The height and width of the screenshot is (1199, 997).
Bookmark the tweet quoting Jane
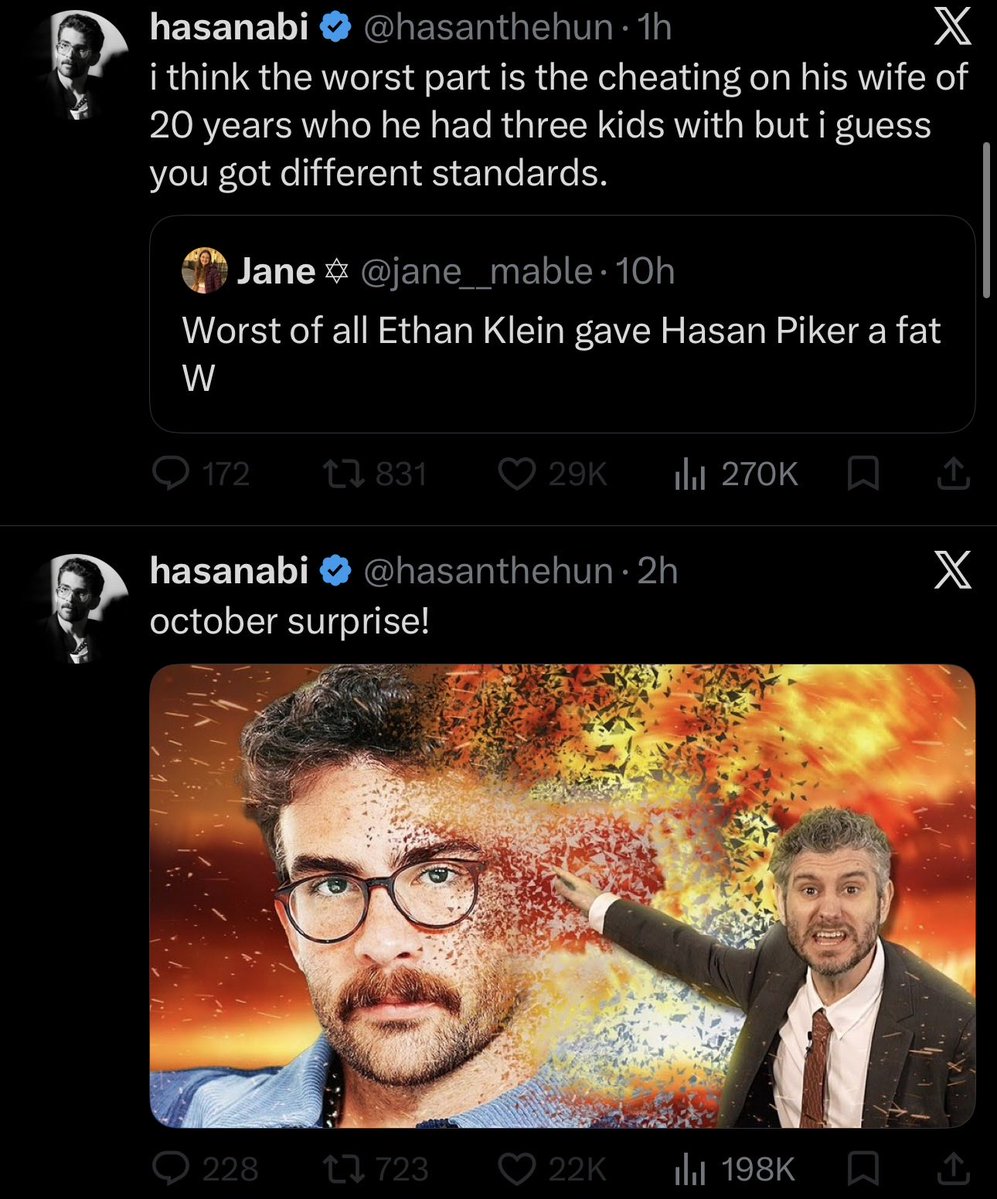click(864, 474)
